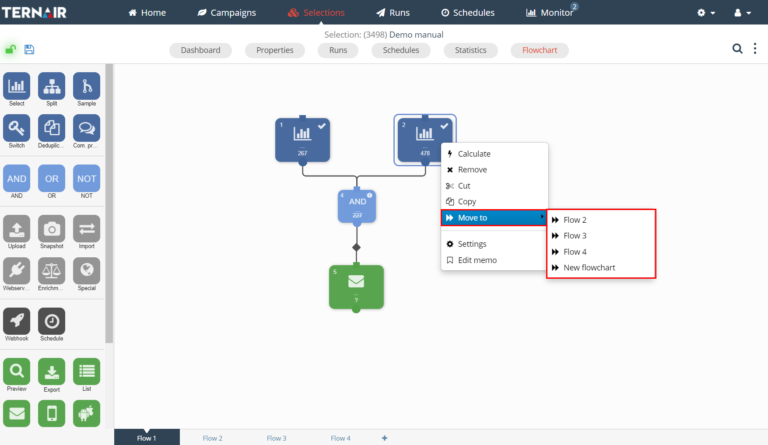
Task: Move block to New flowchart
Action: (x=601, y=267)
